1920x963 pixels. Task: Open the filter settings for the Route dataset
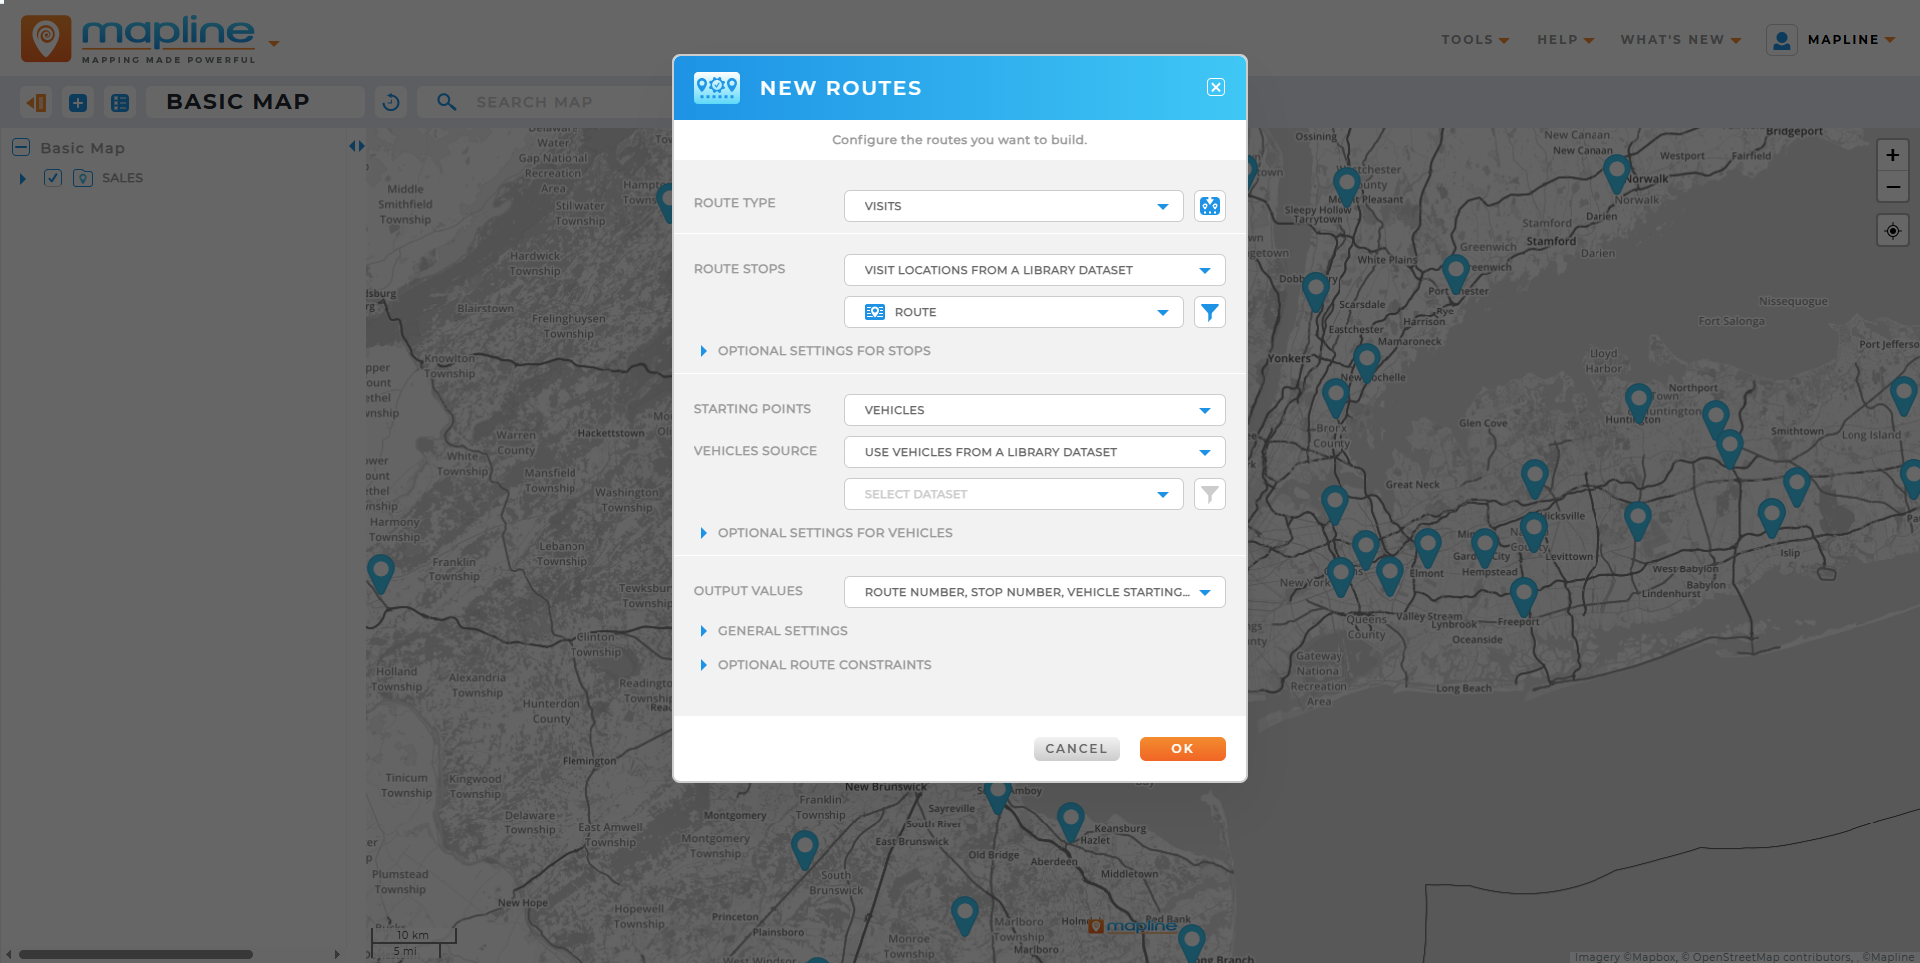[x=1209, y=312]
